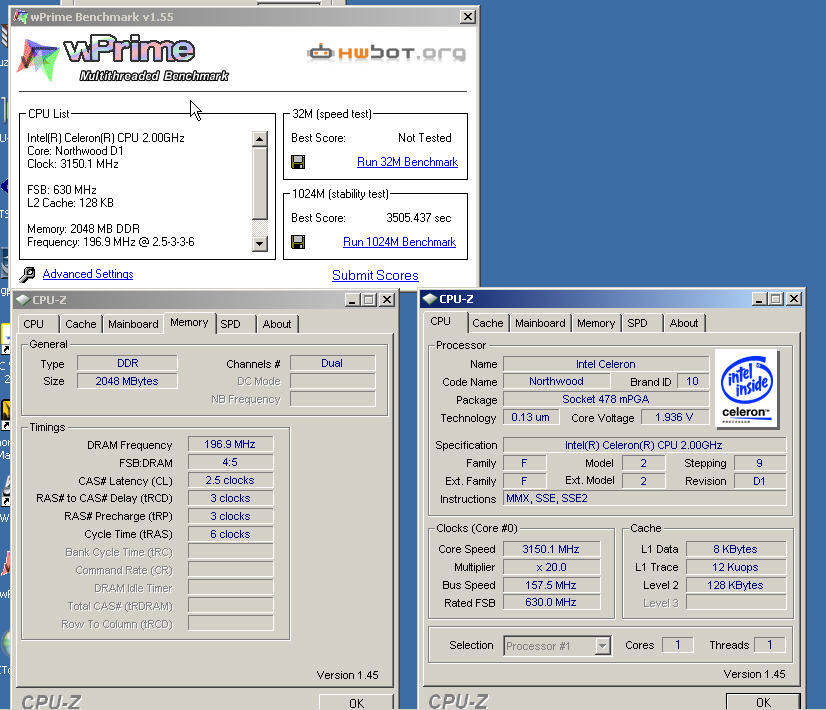
Task: Click OK in the left CPU-Z window
Action: 357,703
